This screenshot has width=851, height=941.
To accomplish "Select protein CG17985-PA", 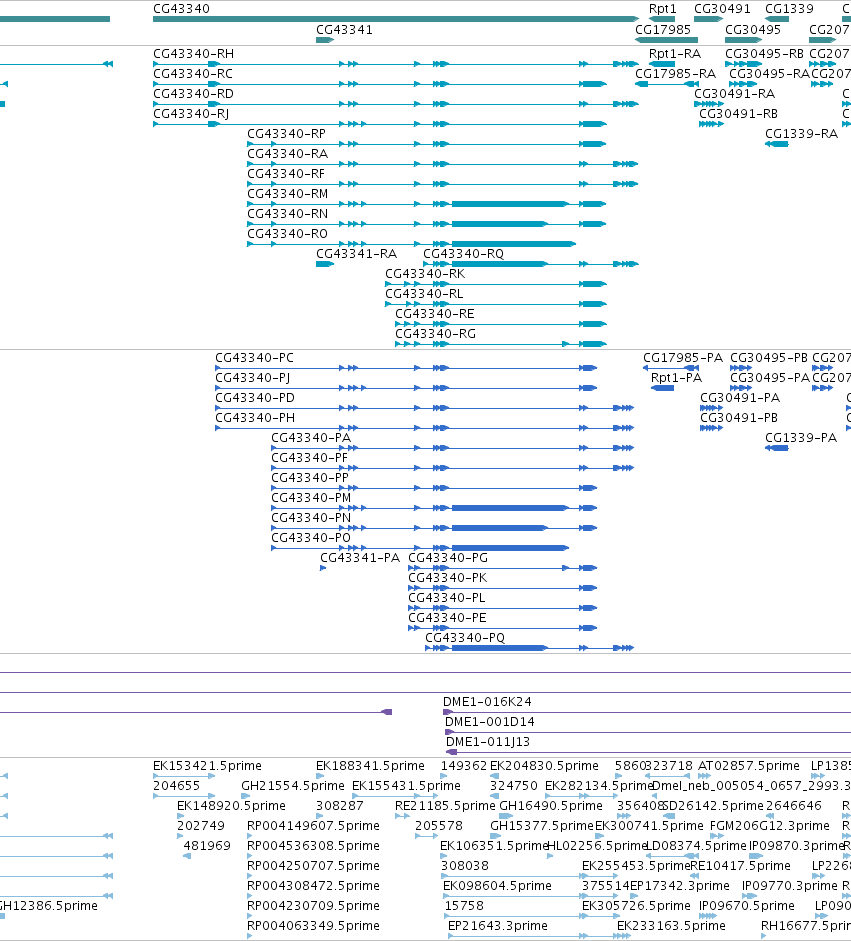I will click(x=683, y=358).
